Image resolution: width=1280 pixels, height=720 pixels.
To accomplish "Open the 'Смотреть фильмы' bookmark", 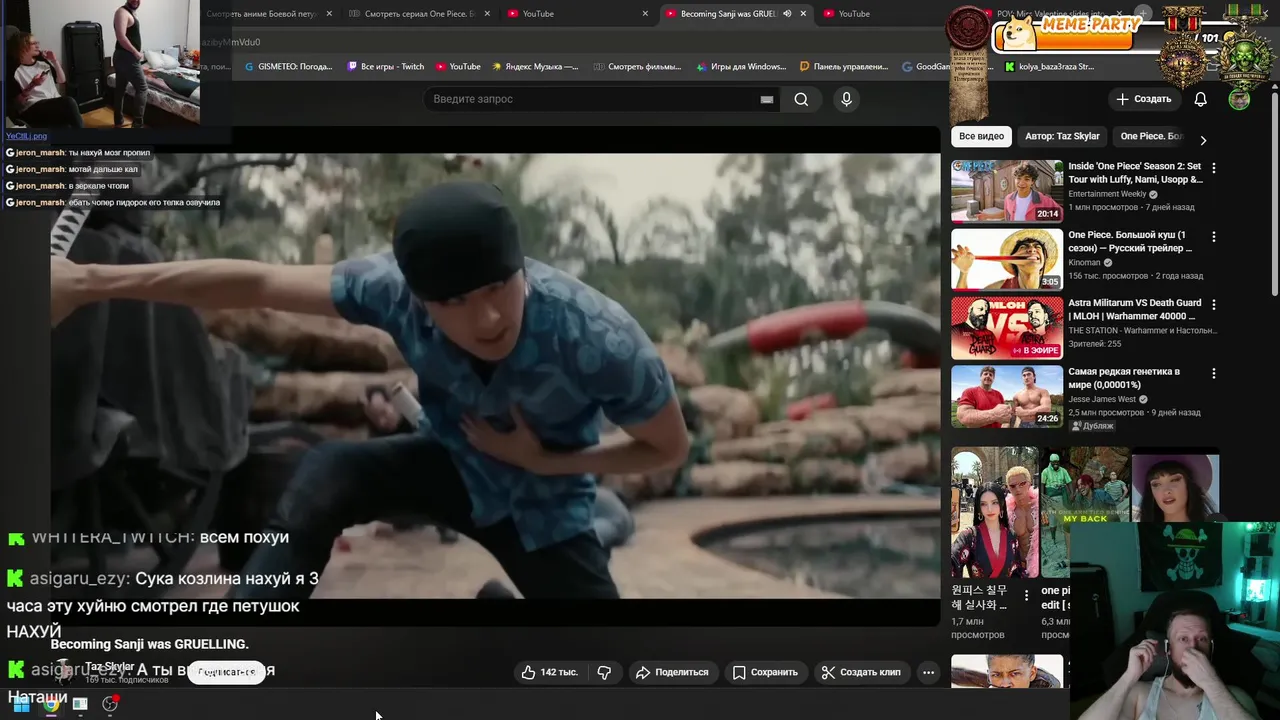I will coord(636,67).
